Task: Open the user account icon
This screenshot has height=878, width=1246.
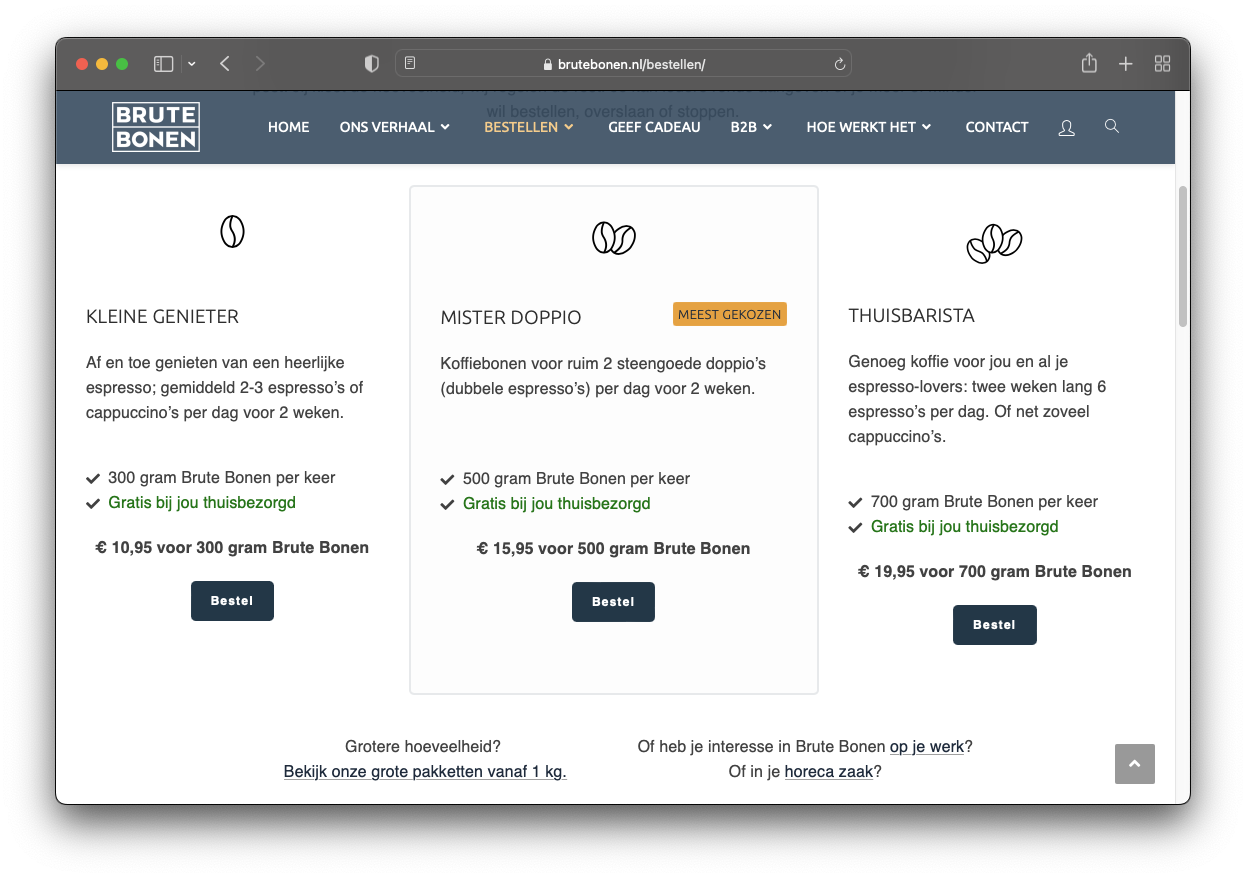Action: click(x=1066, y=128)
